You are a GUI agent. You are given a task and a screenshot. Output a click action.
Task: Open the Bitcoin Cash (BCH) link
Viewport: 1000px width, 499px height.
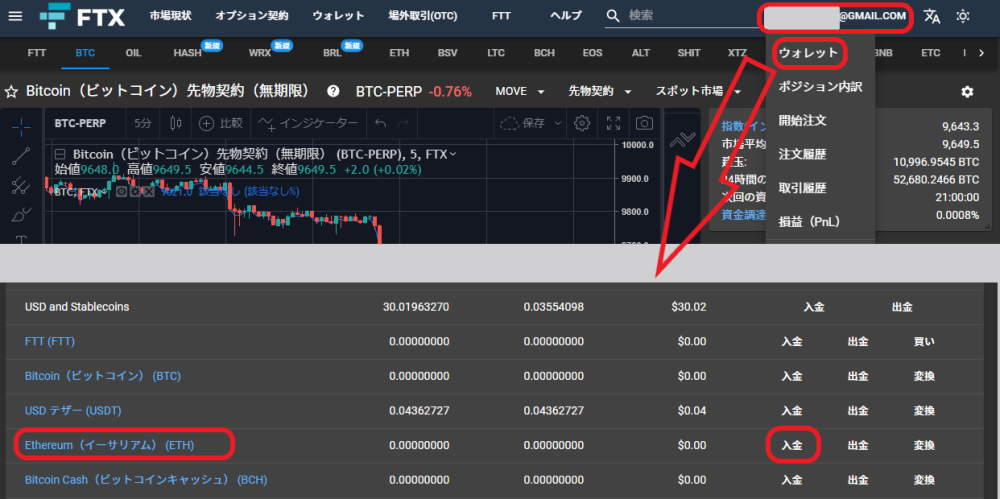146,479
